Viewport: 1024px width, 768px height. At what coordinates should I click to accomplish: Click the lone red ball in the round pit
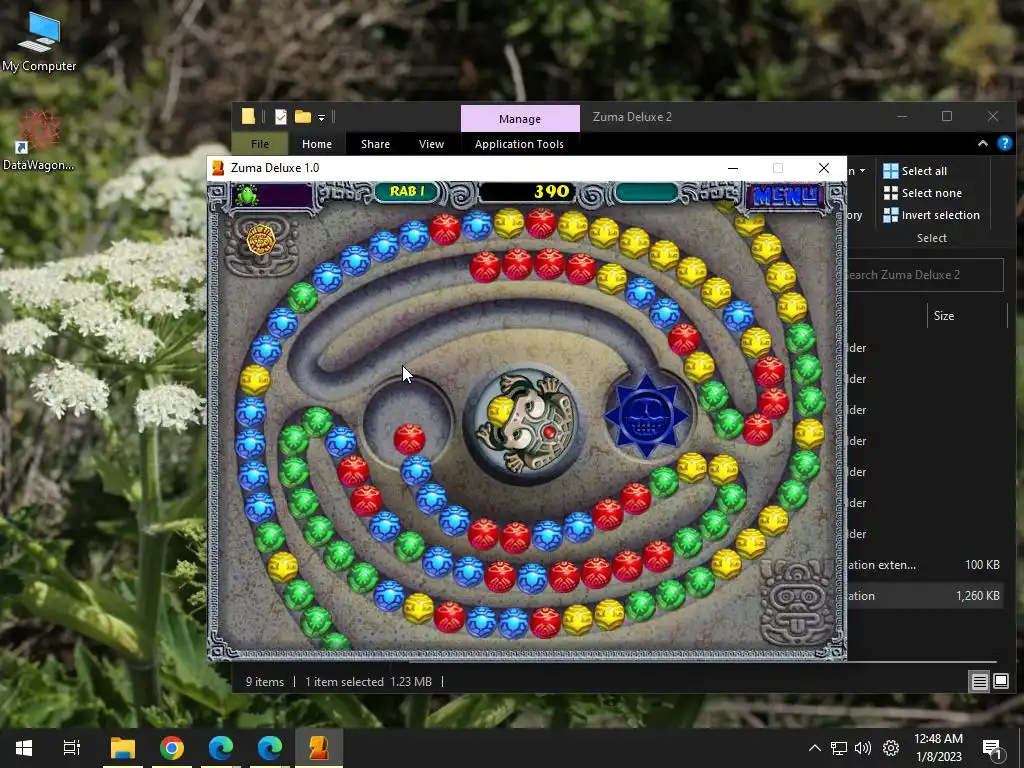pos(409,439)
